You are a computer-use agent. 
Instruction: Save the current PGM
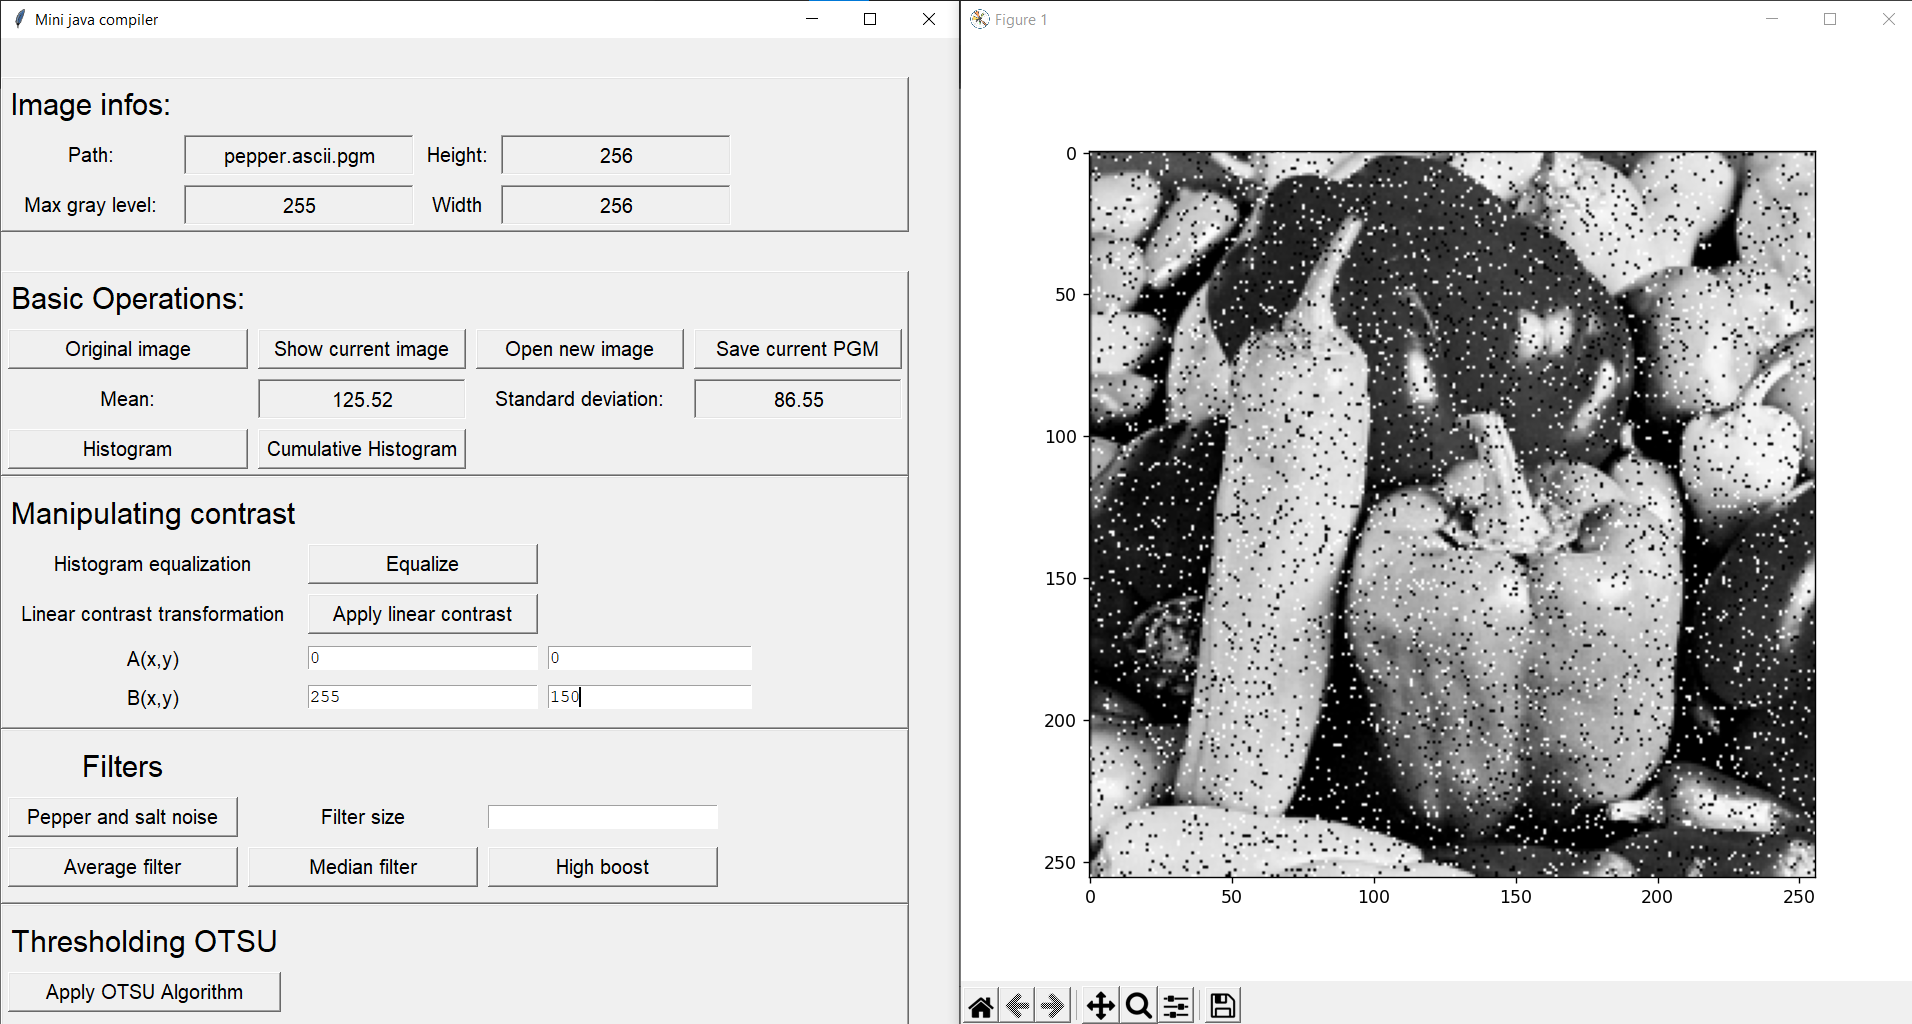tap(797, 348)
